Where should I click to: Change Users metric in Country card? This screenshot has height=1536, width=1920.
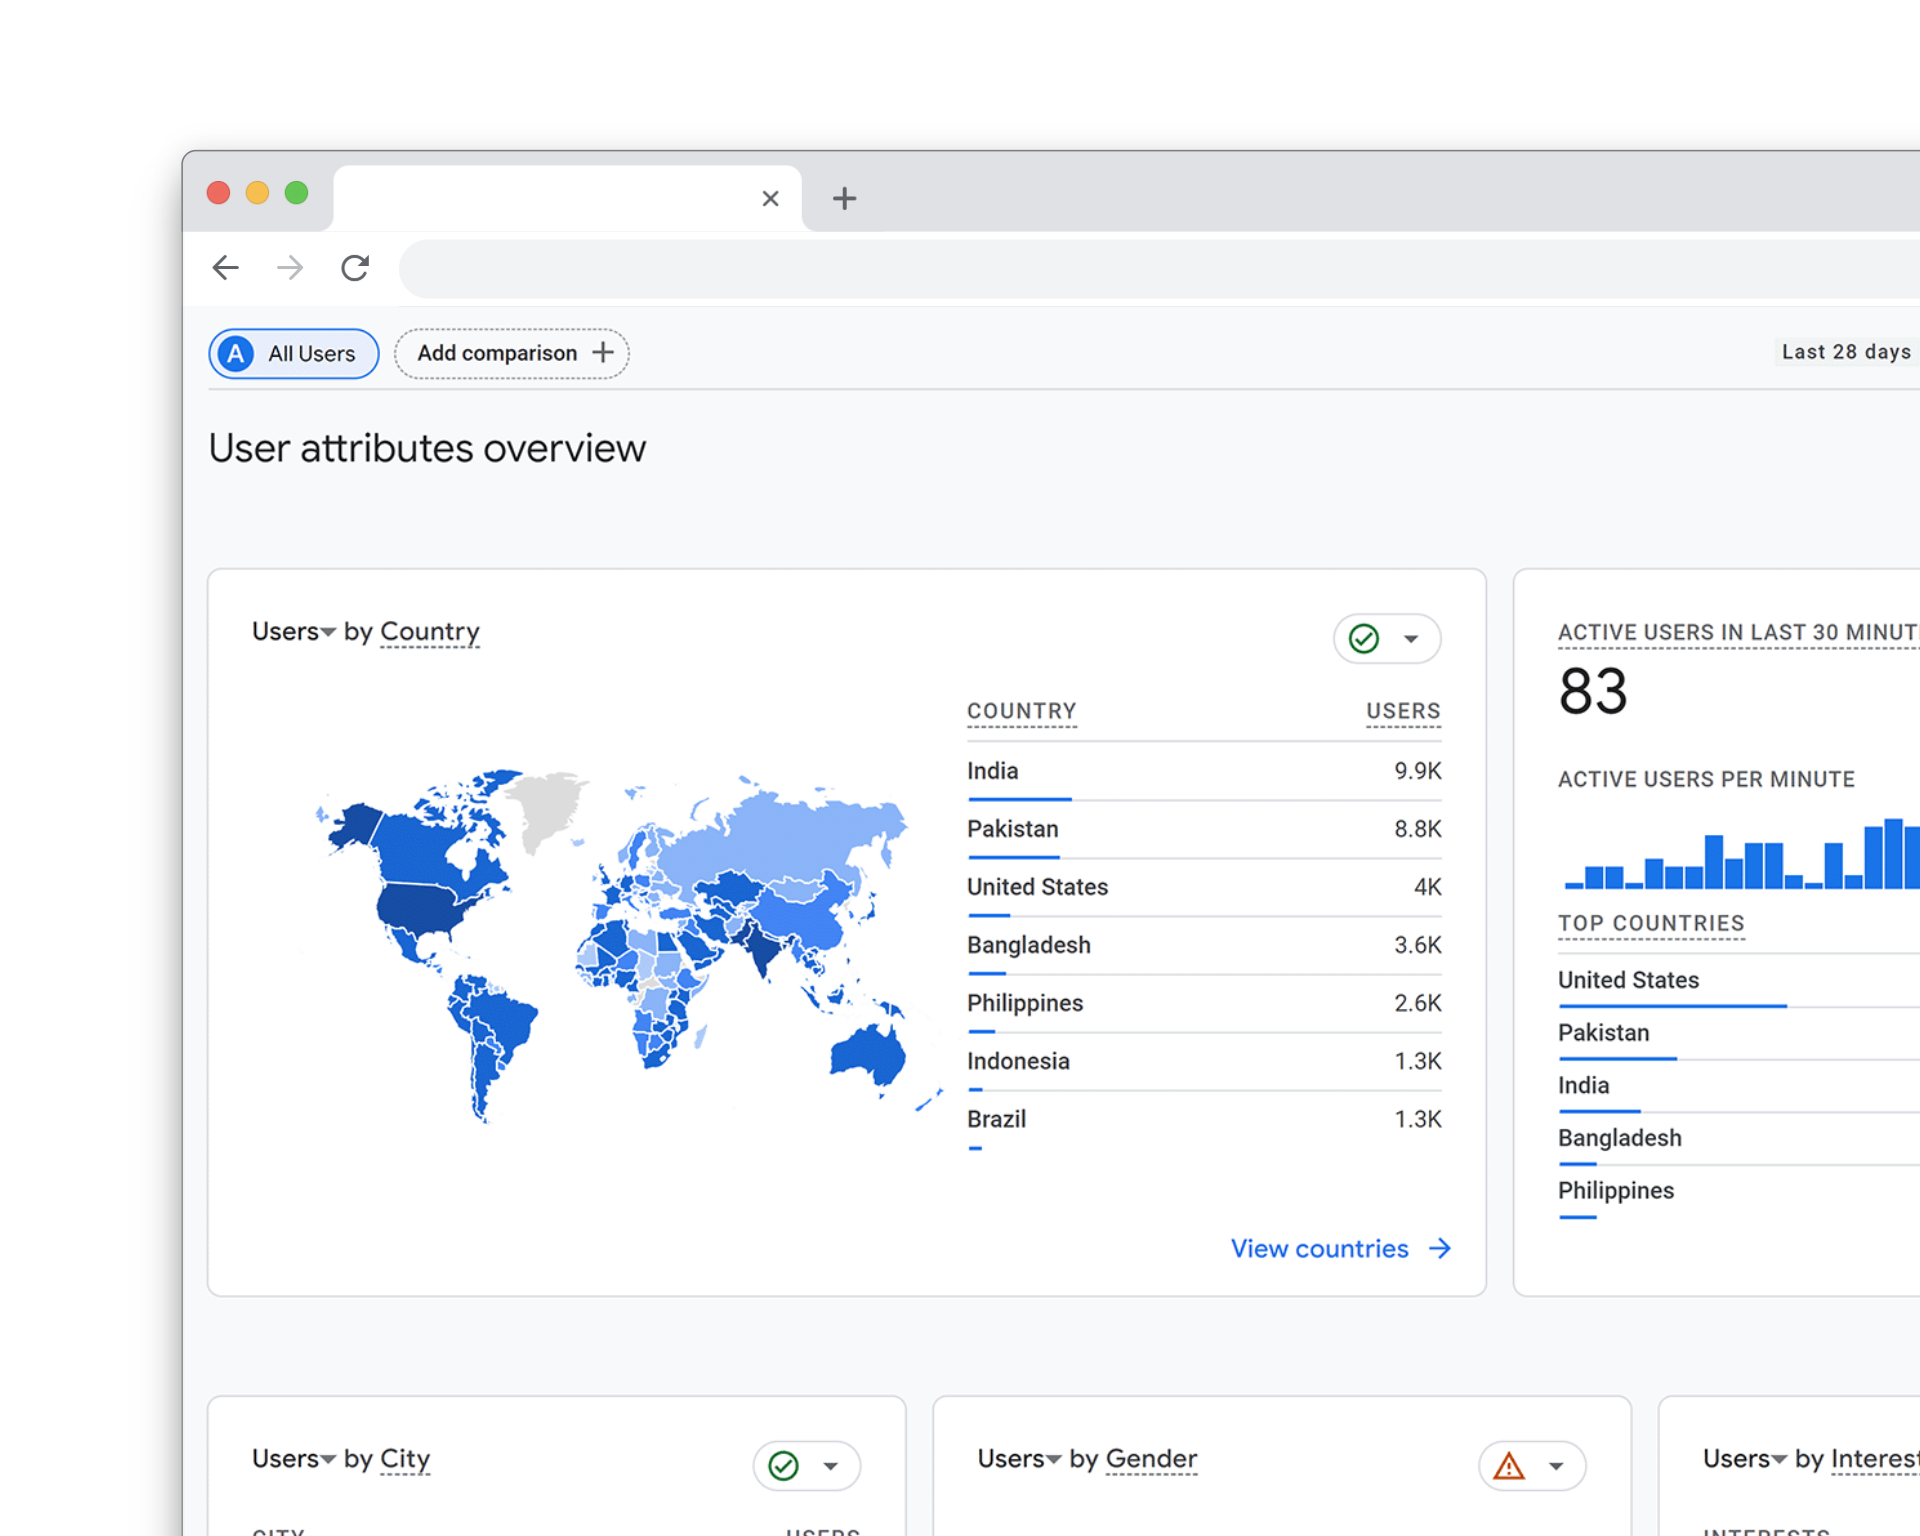(293, 631)
